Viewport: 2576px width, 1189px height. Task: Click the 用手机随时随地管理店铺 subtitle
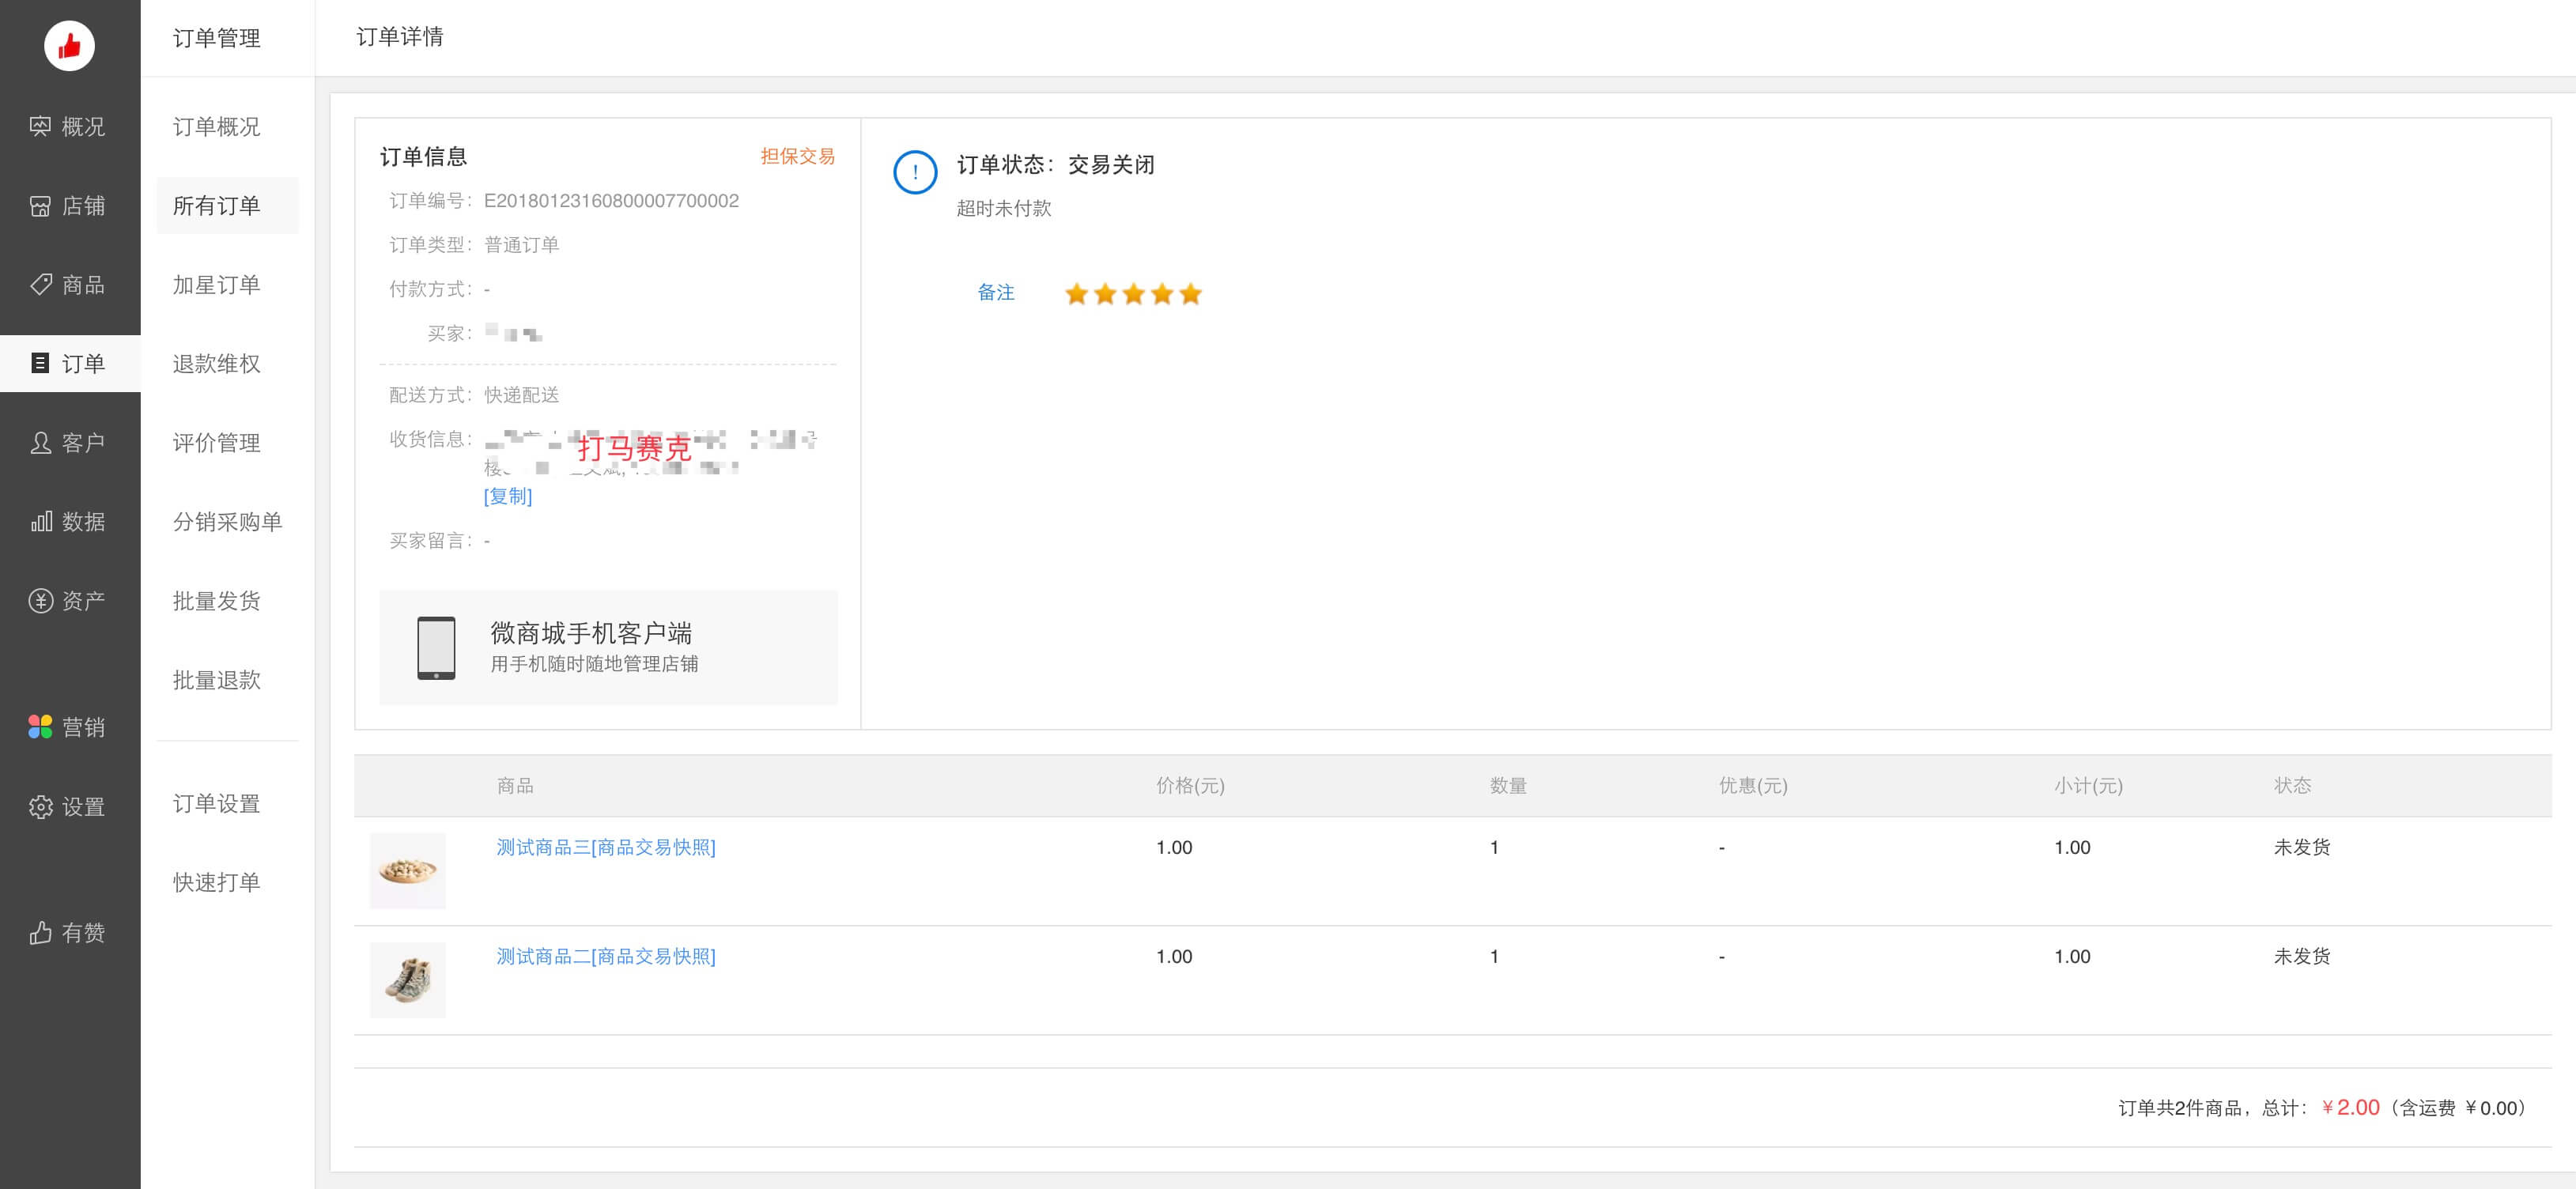pos(594,663)
